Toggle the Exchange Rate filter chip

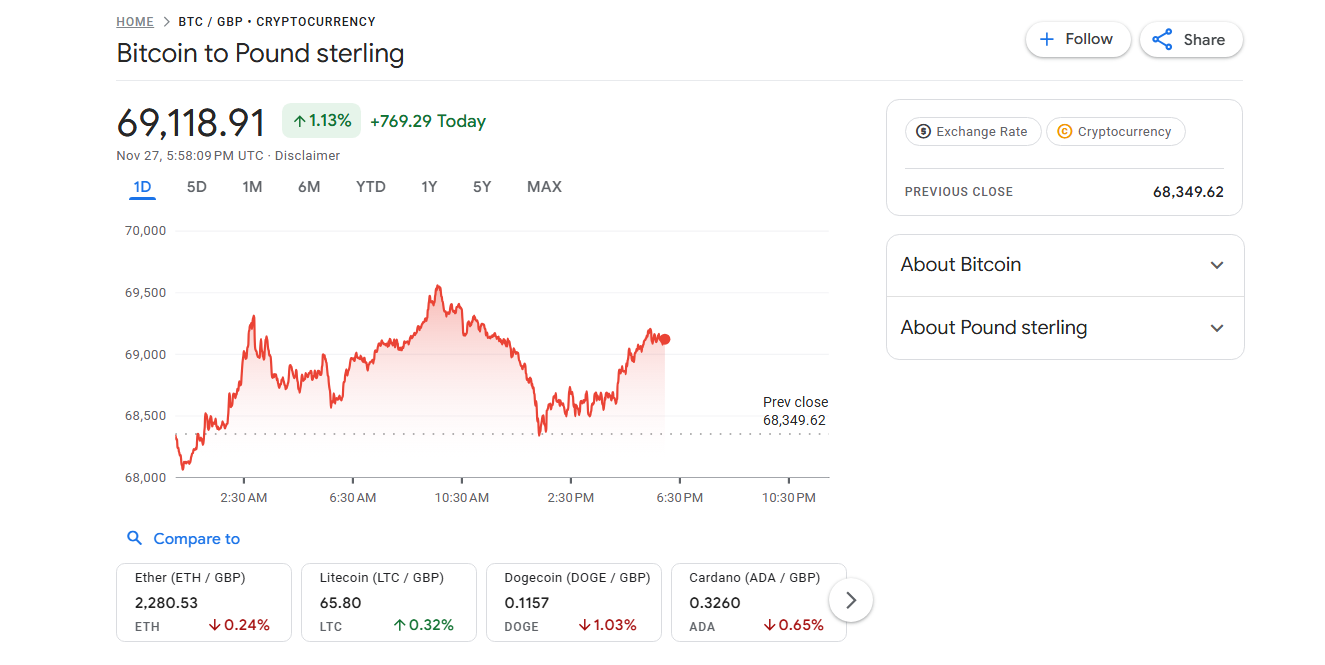972,131
